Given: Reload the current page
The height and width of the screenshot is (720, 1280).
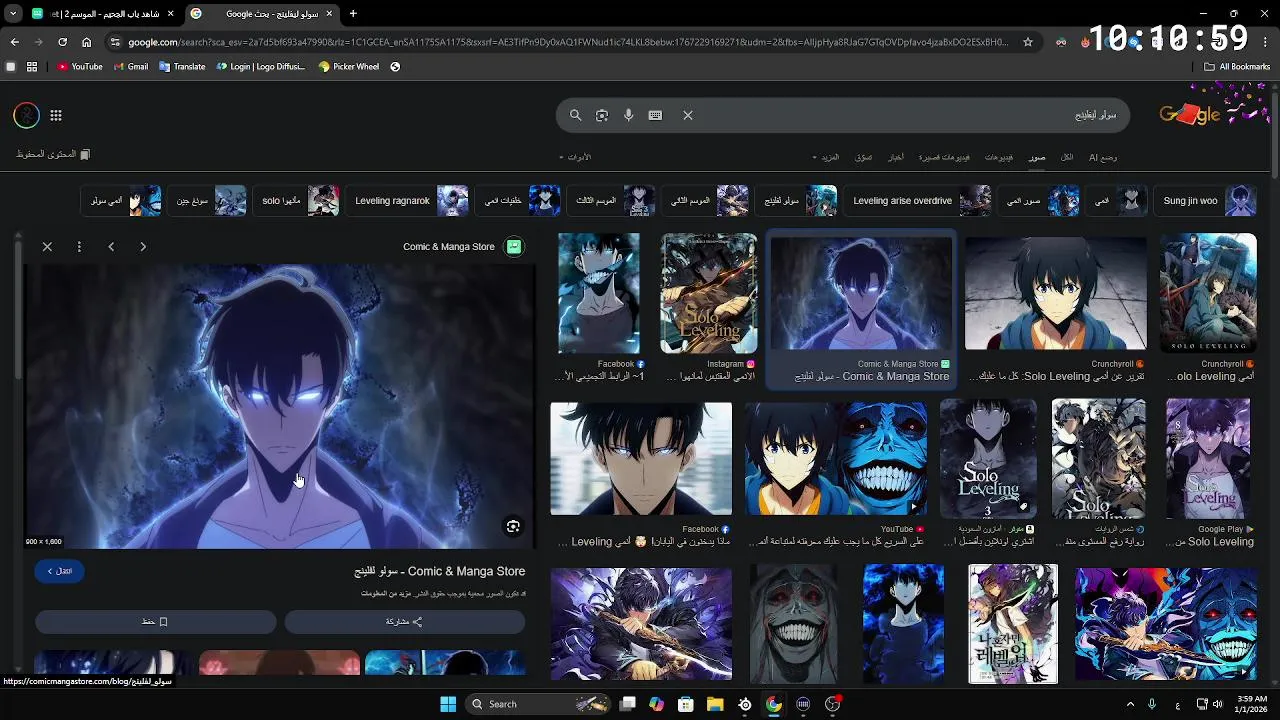Looking at the screenshot, I should point(62,42).
